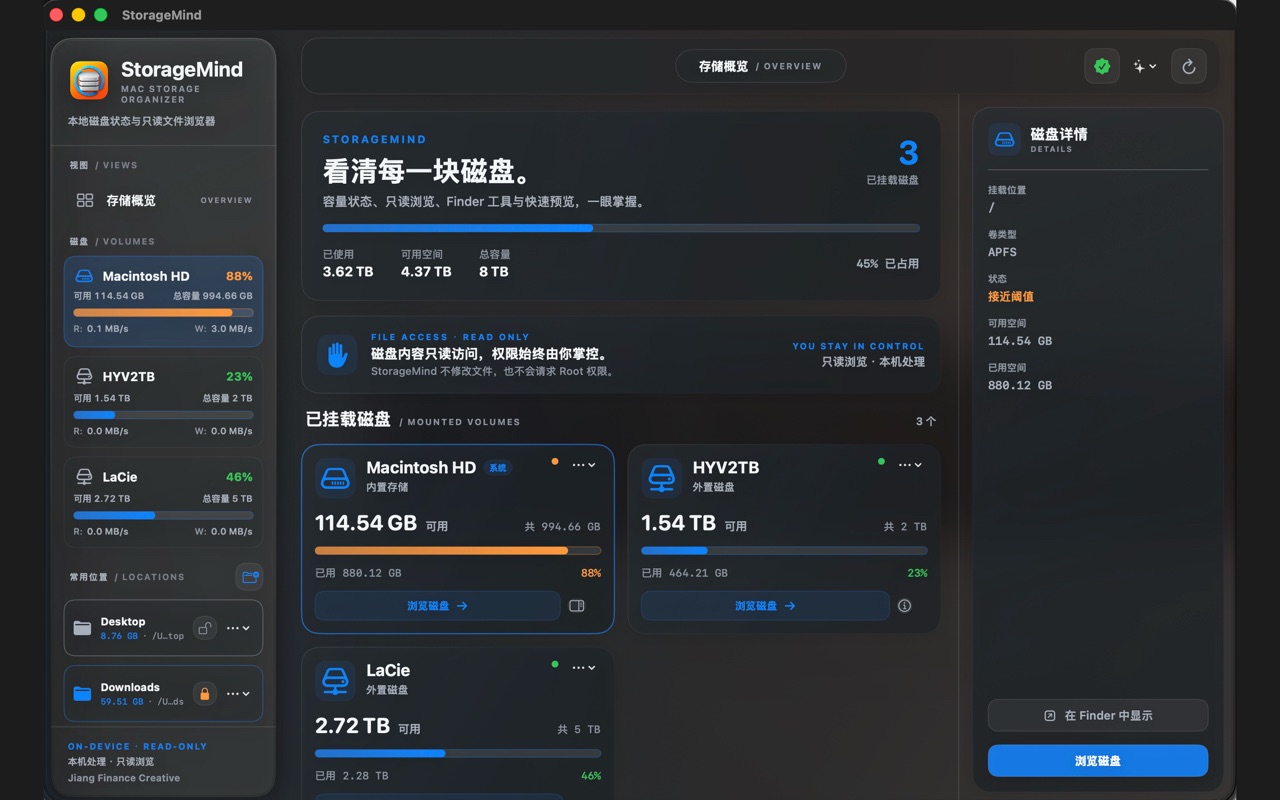This screenshot has height=800, width=1280.
Task: Open HYV2TB card more options menu
Action: pyautogui.click(x=910, y=465)
